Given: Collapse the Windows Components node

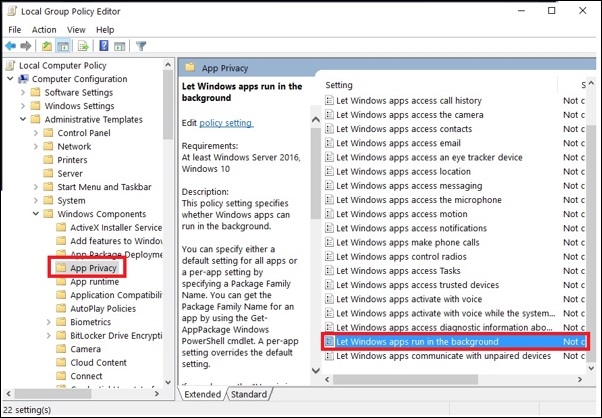Looking at the screenshot, I should [x=36, y=214].
